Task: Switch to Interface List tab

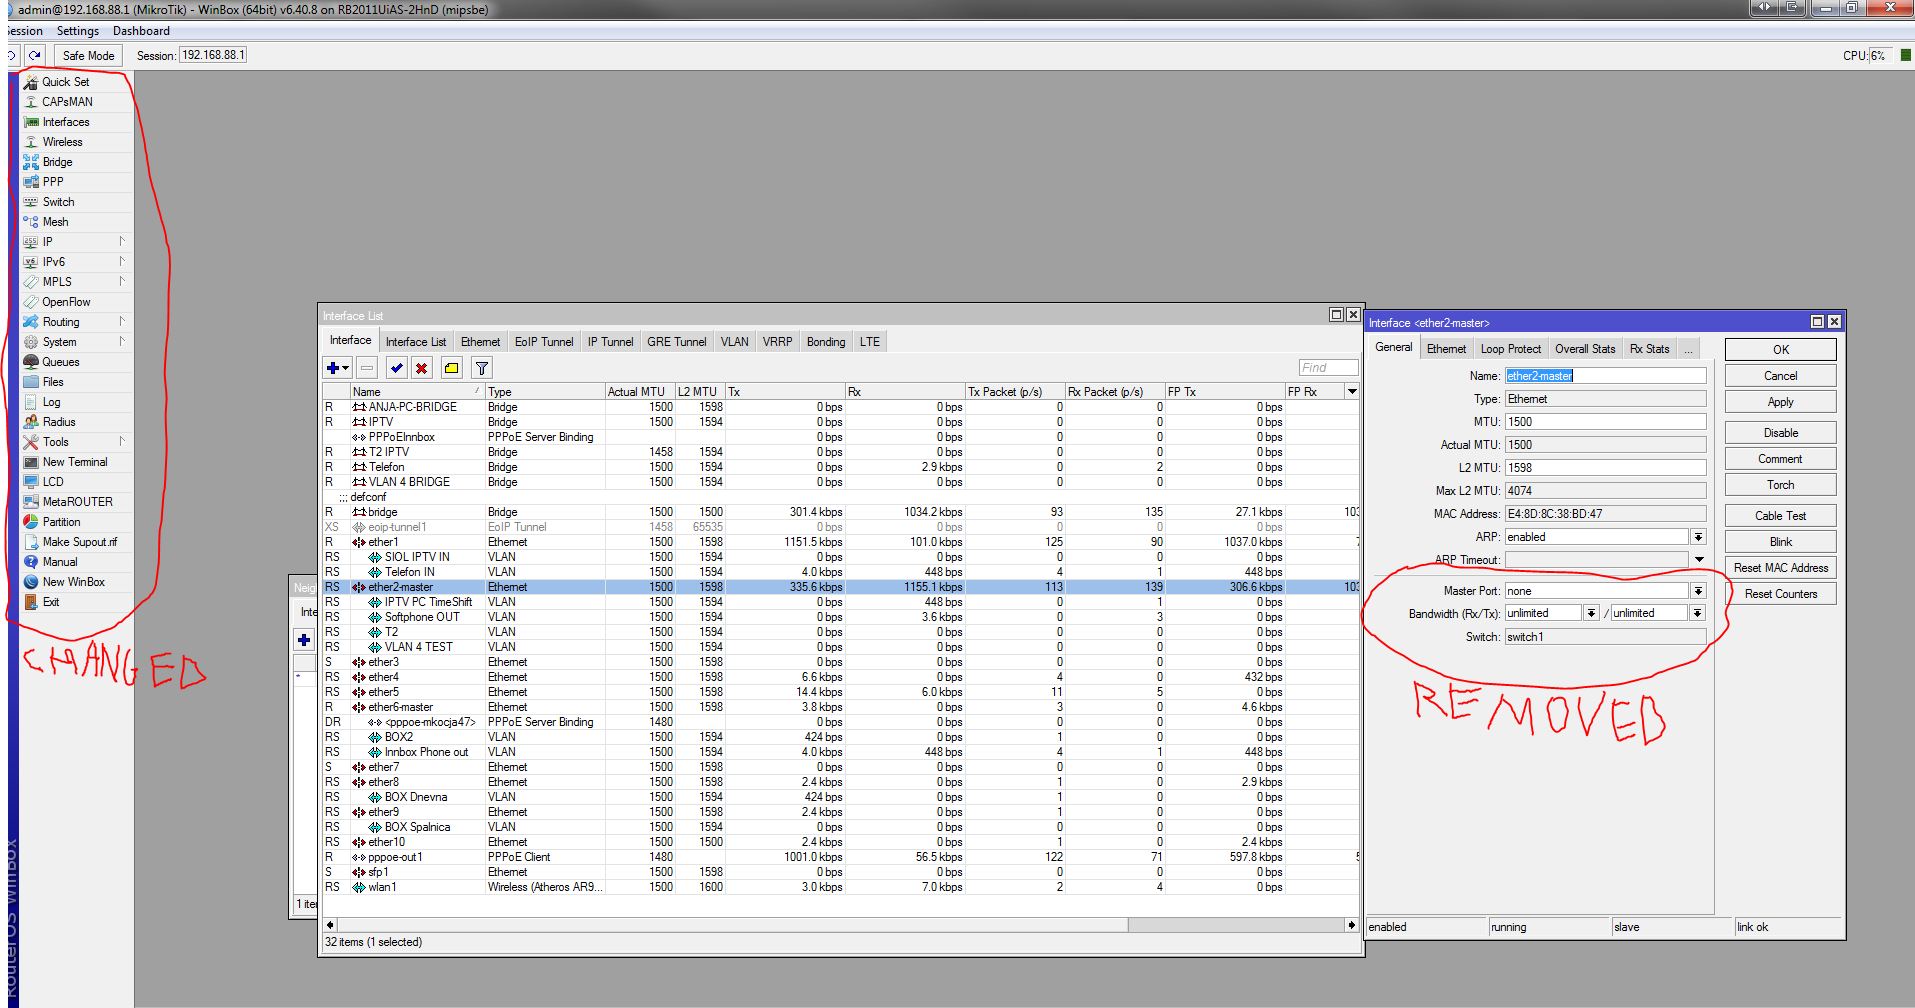Action: (x=416, y=342)
